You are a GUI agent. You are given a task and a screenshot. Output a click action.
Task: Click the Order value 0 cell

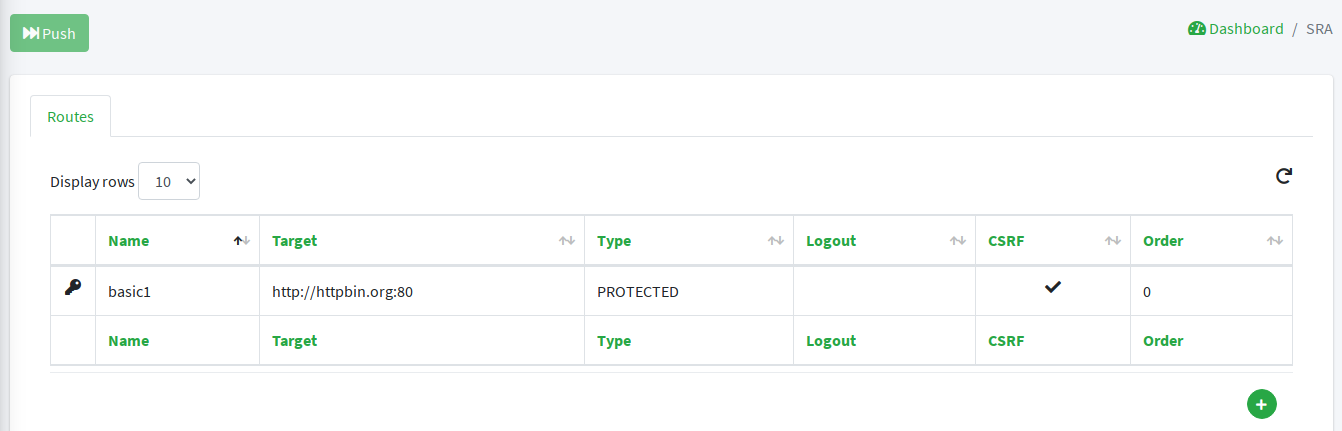pos(1147,292)
